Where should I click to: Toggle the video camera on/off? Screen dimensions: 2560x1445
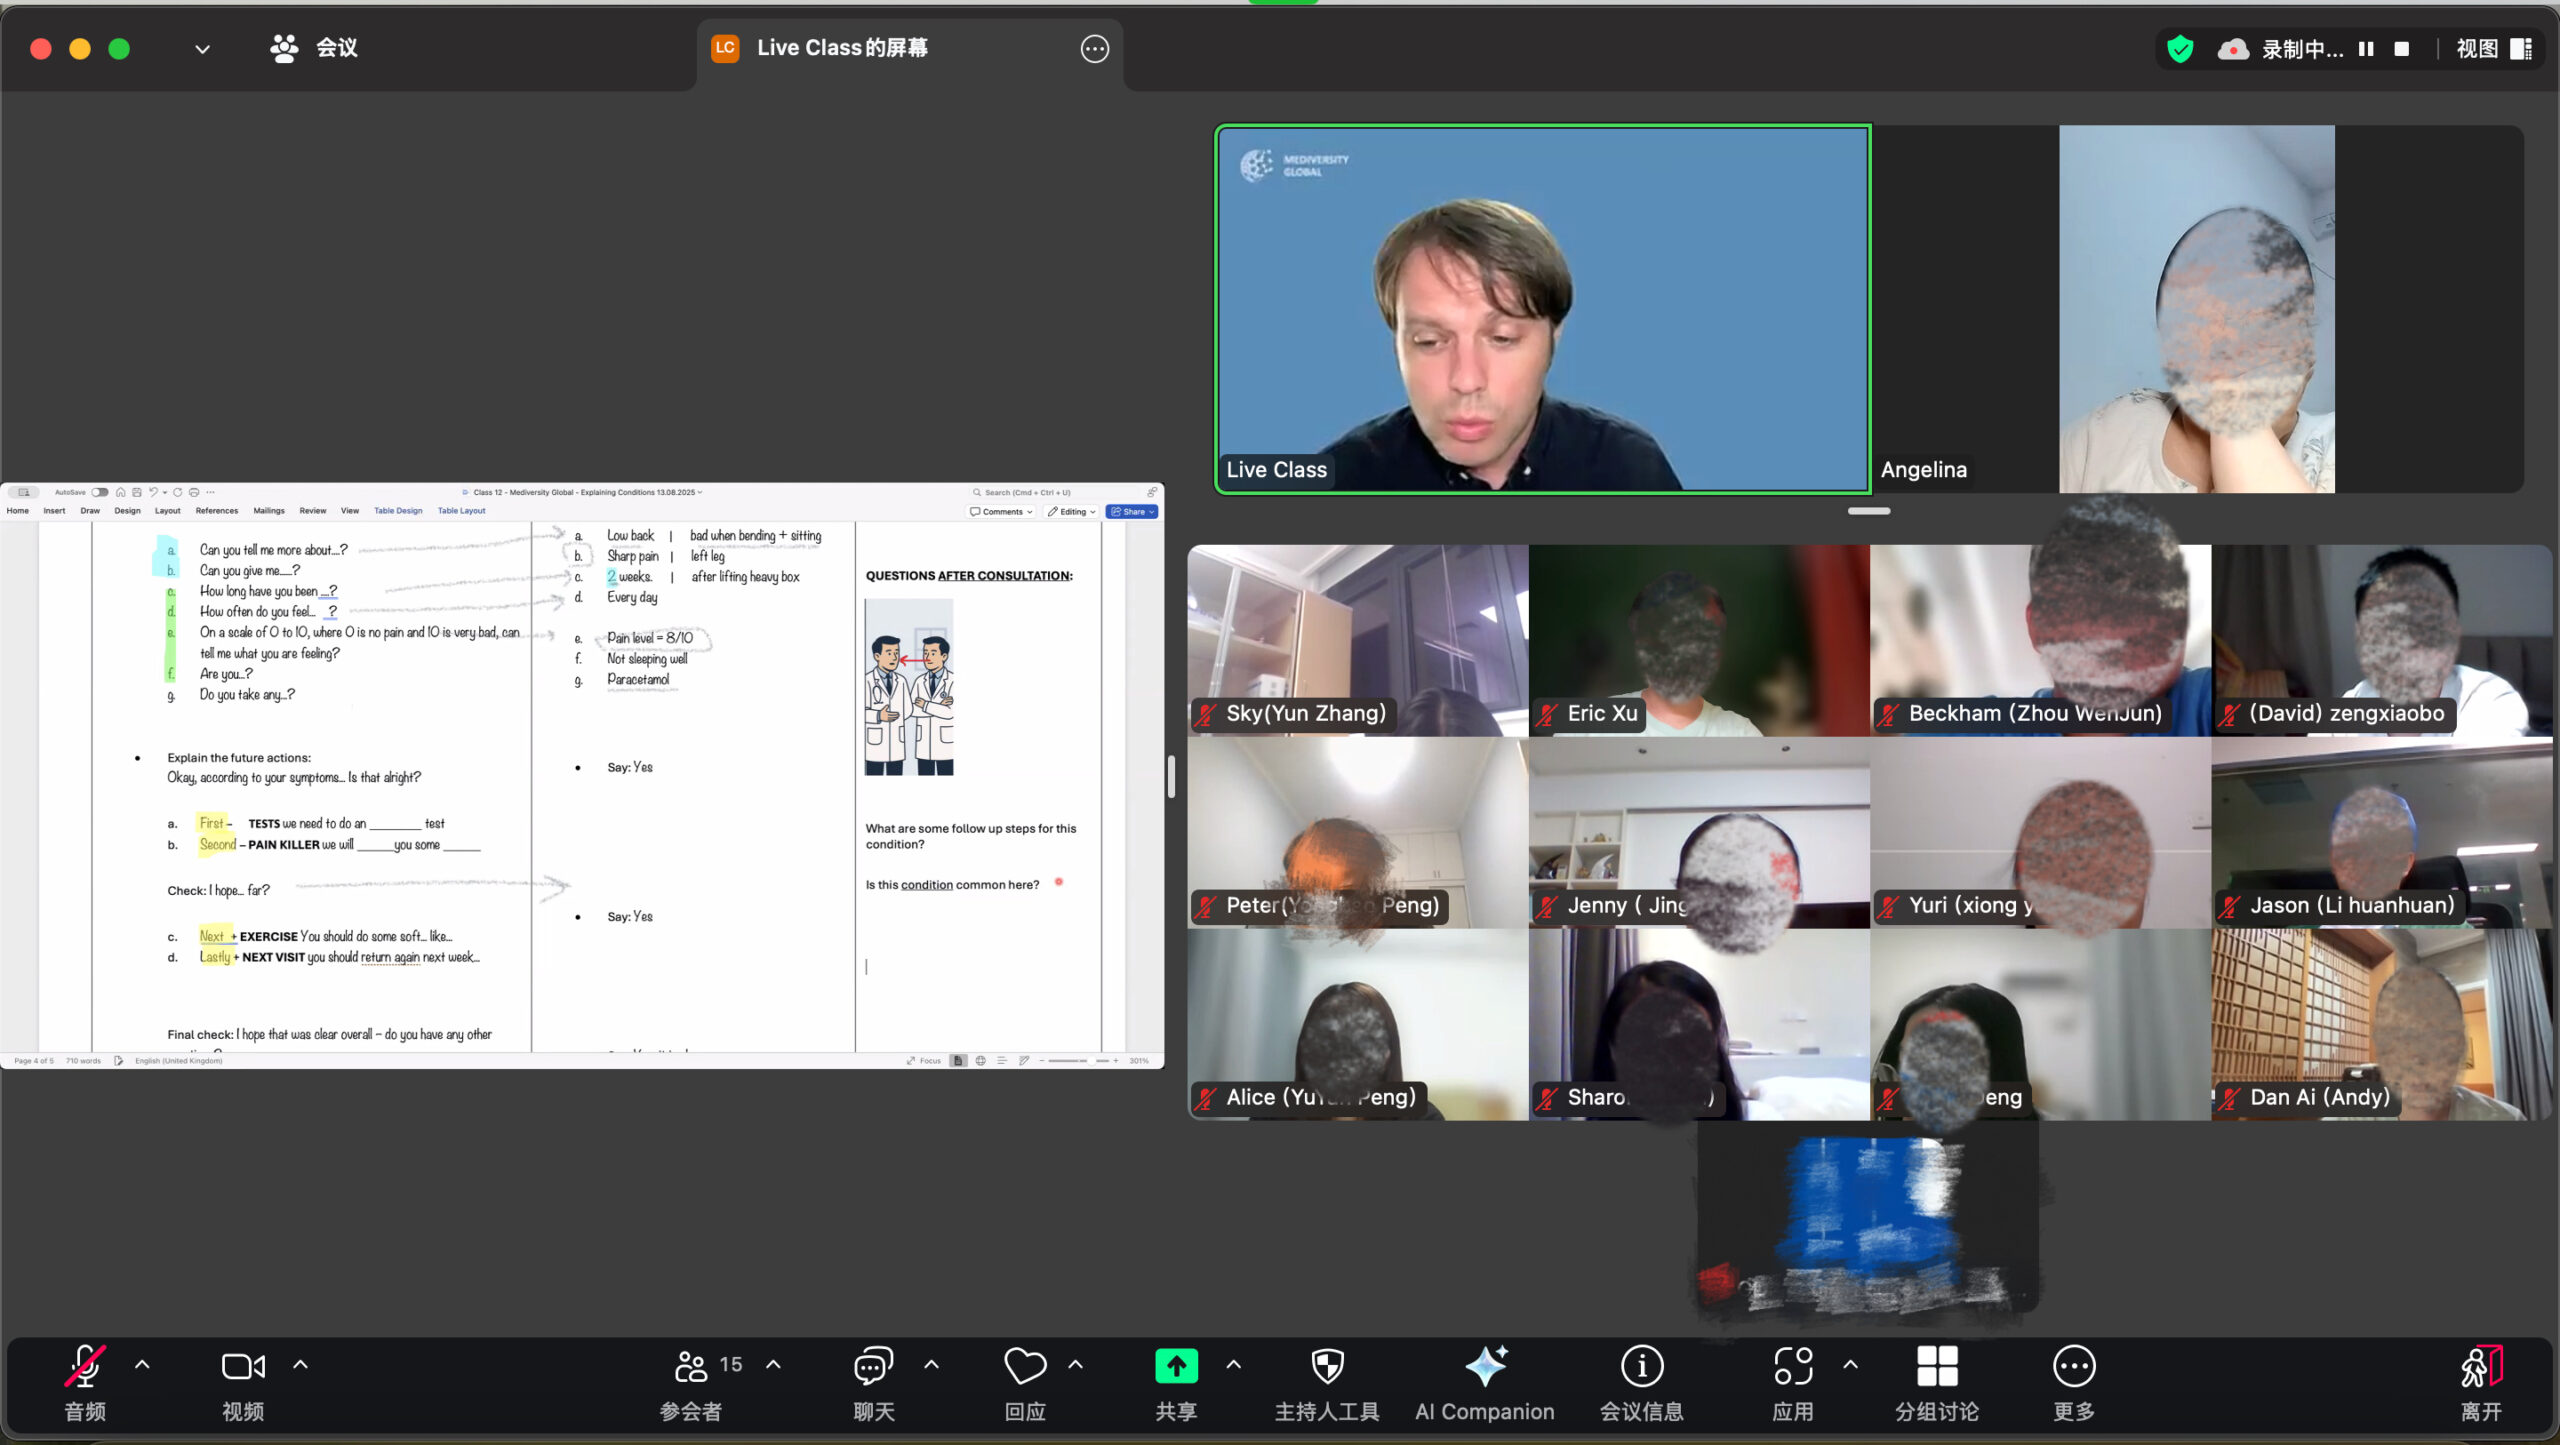[243, 1367]
